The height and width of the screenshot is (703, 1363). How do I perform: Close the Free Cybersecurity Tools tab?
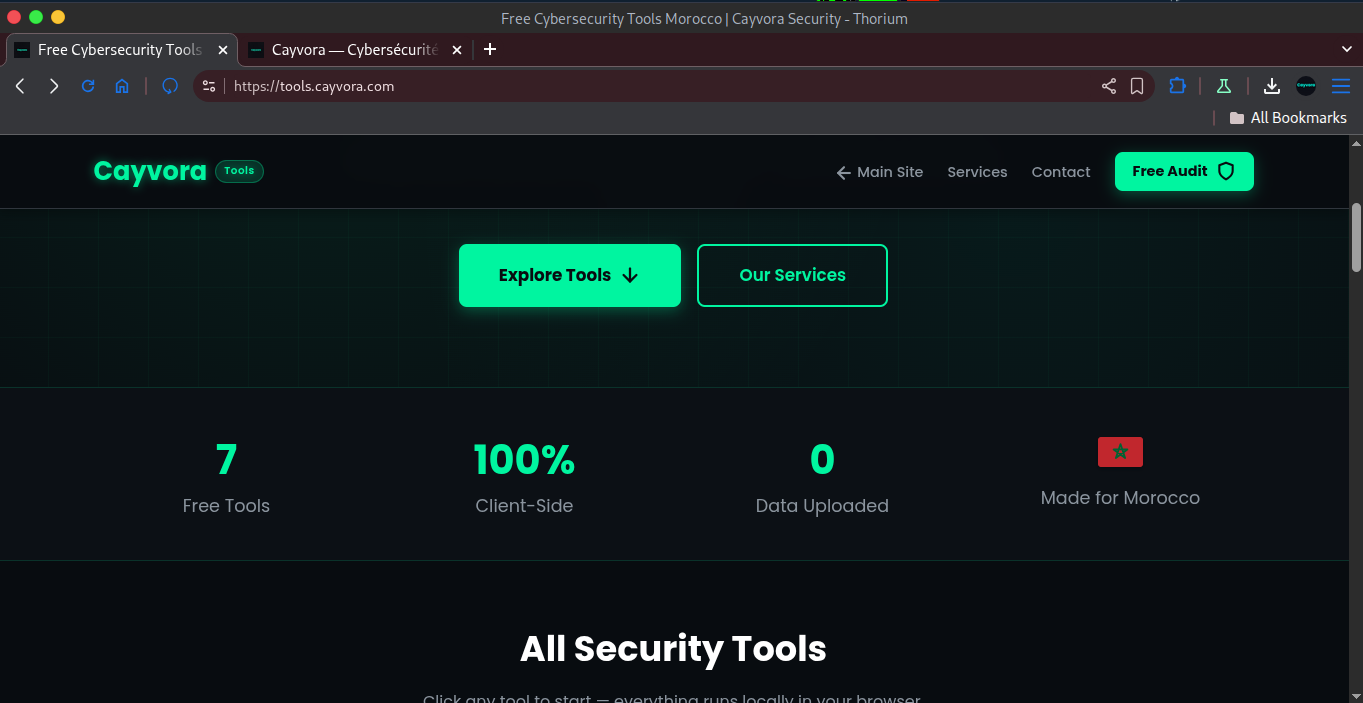pyautogui.click(x=223, y=49)
